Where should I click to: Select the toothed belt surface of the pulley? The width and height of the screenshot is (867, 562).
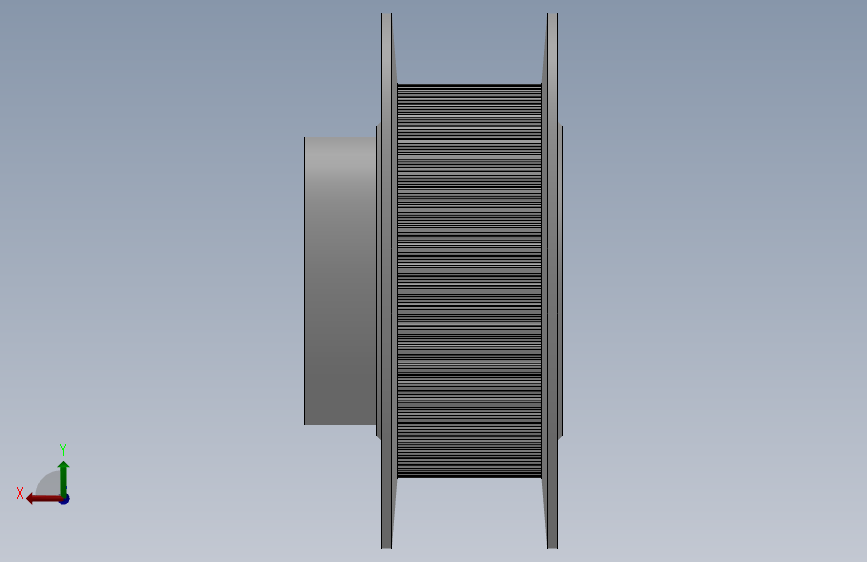point(469,281)
